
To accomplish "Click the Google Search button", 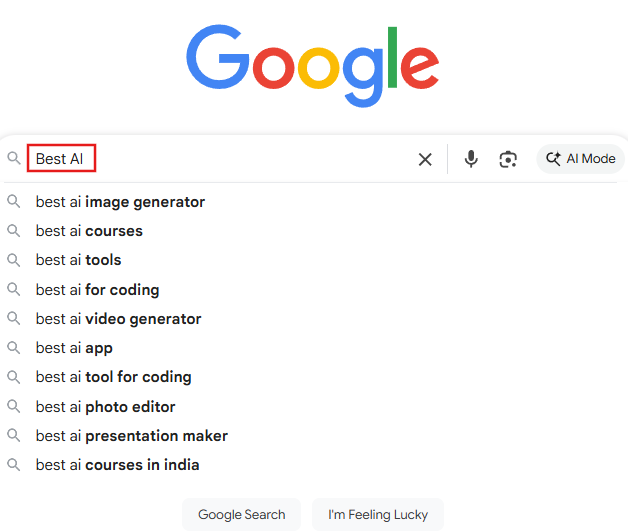I will [242, 514].
